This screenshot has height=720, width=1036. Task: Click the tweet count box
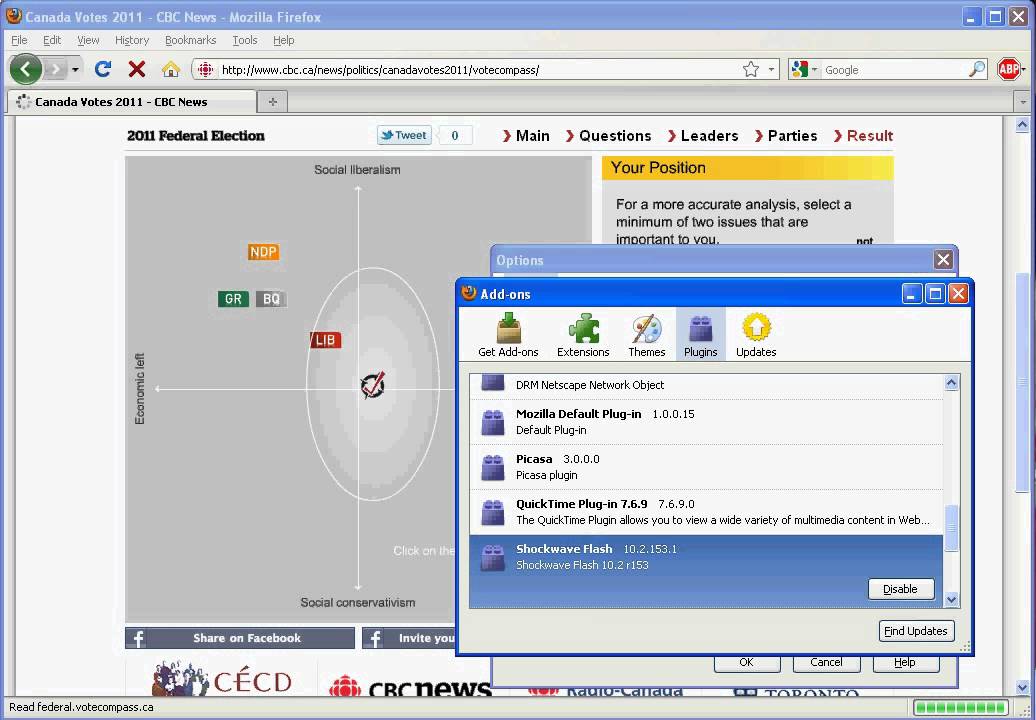[x=455, y=135]
